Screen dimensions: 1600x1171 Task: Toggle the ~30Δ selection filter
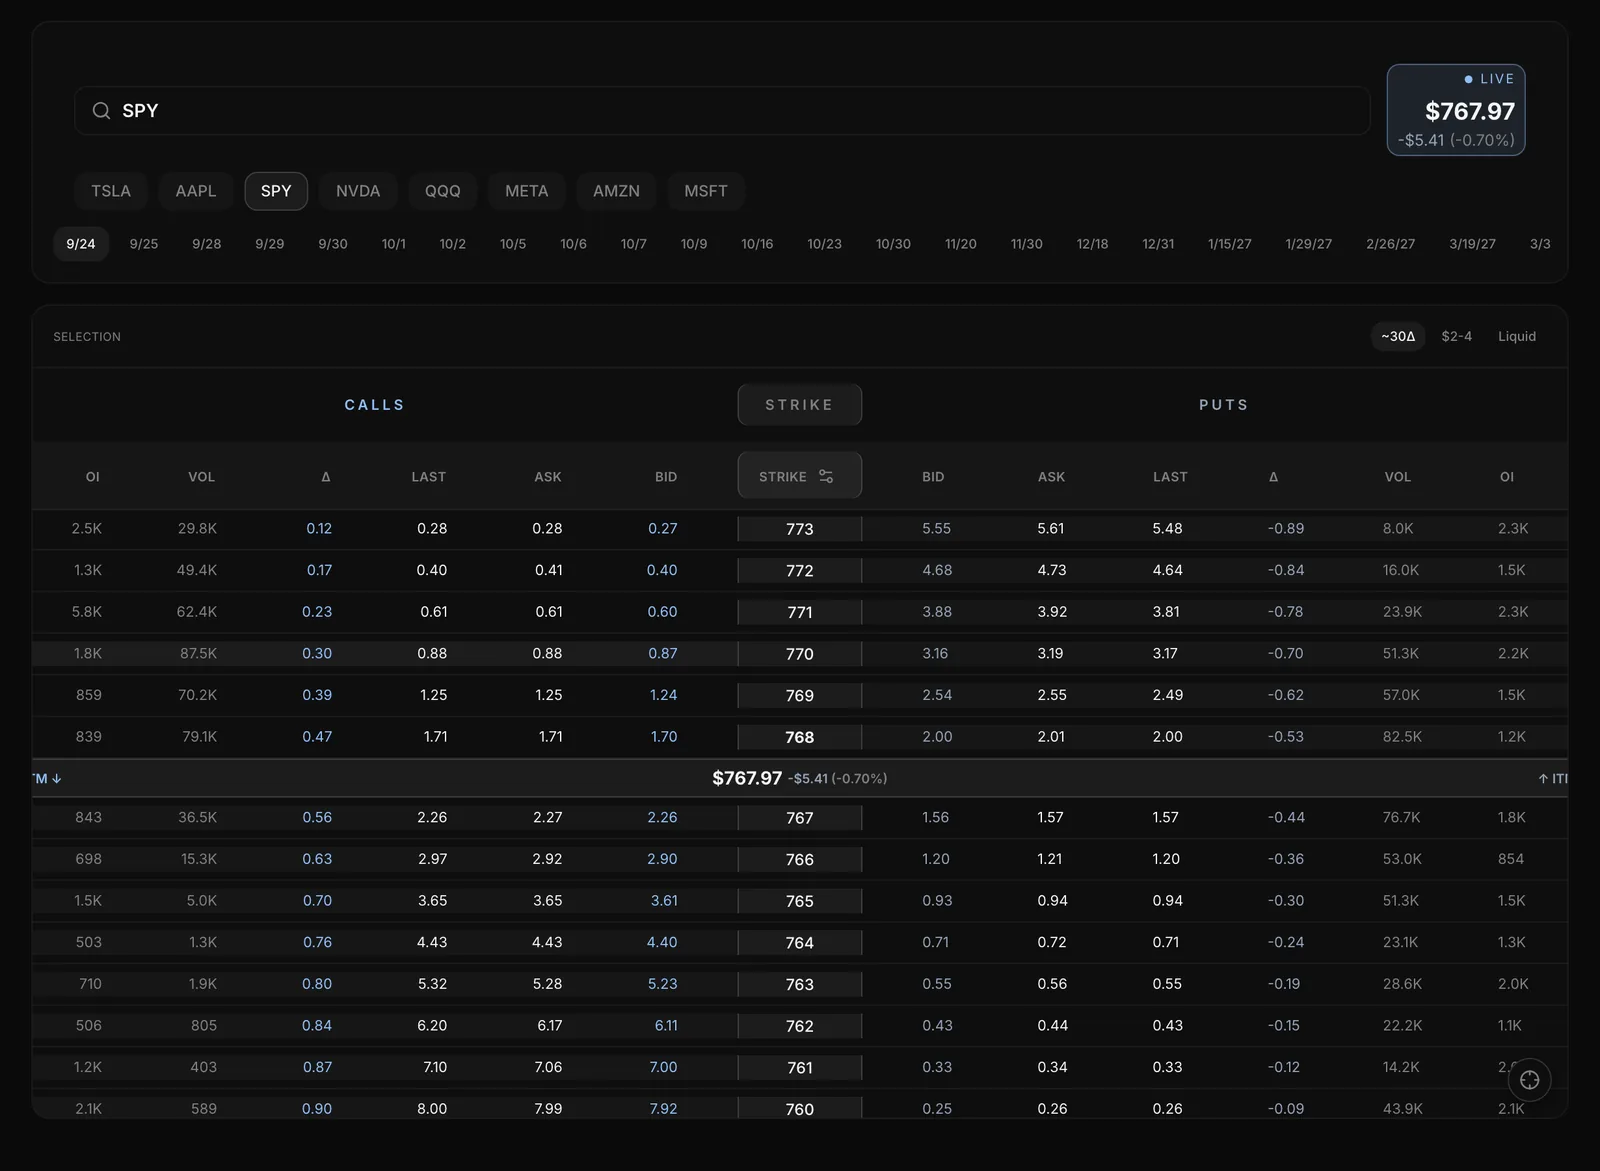point(1398,337)
